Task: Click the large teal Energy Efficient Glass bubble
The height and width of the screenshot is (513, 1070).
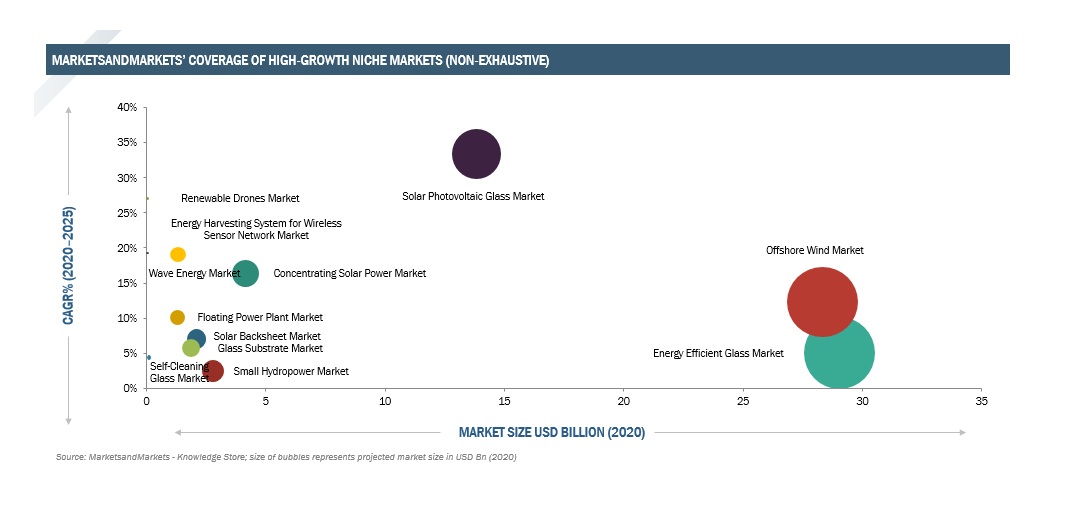Action: (x=840, y=353)
